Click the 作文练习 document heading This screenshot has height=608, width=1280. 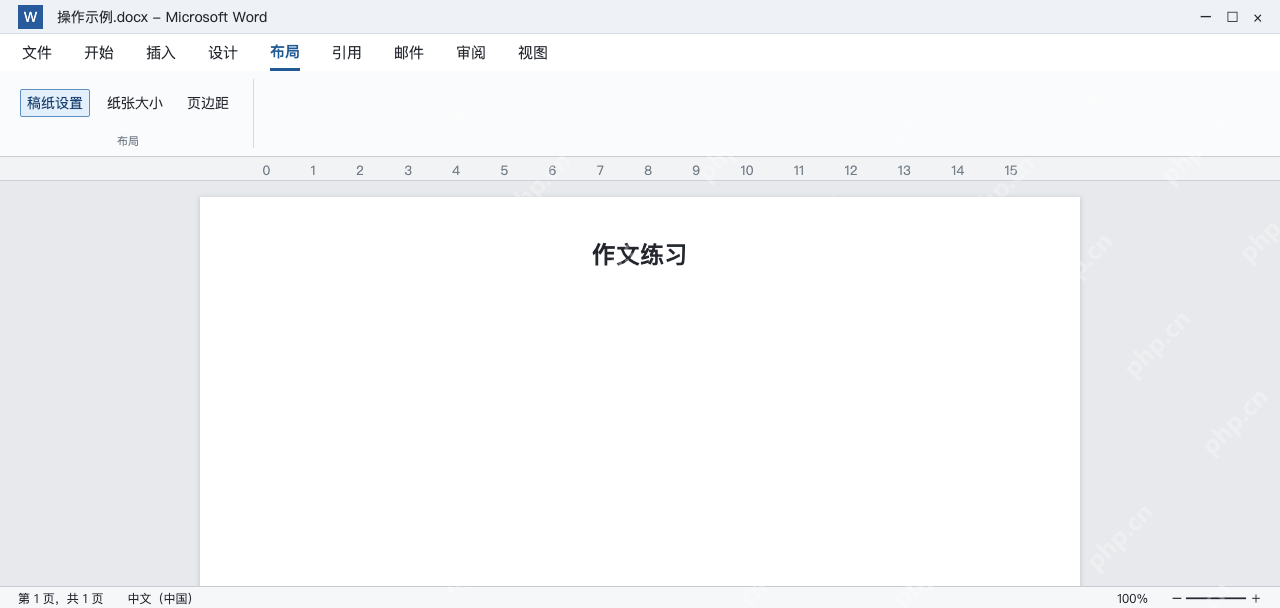[640, 255]
